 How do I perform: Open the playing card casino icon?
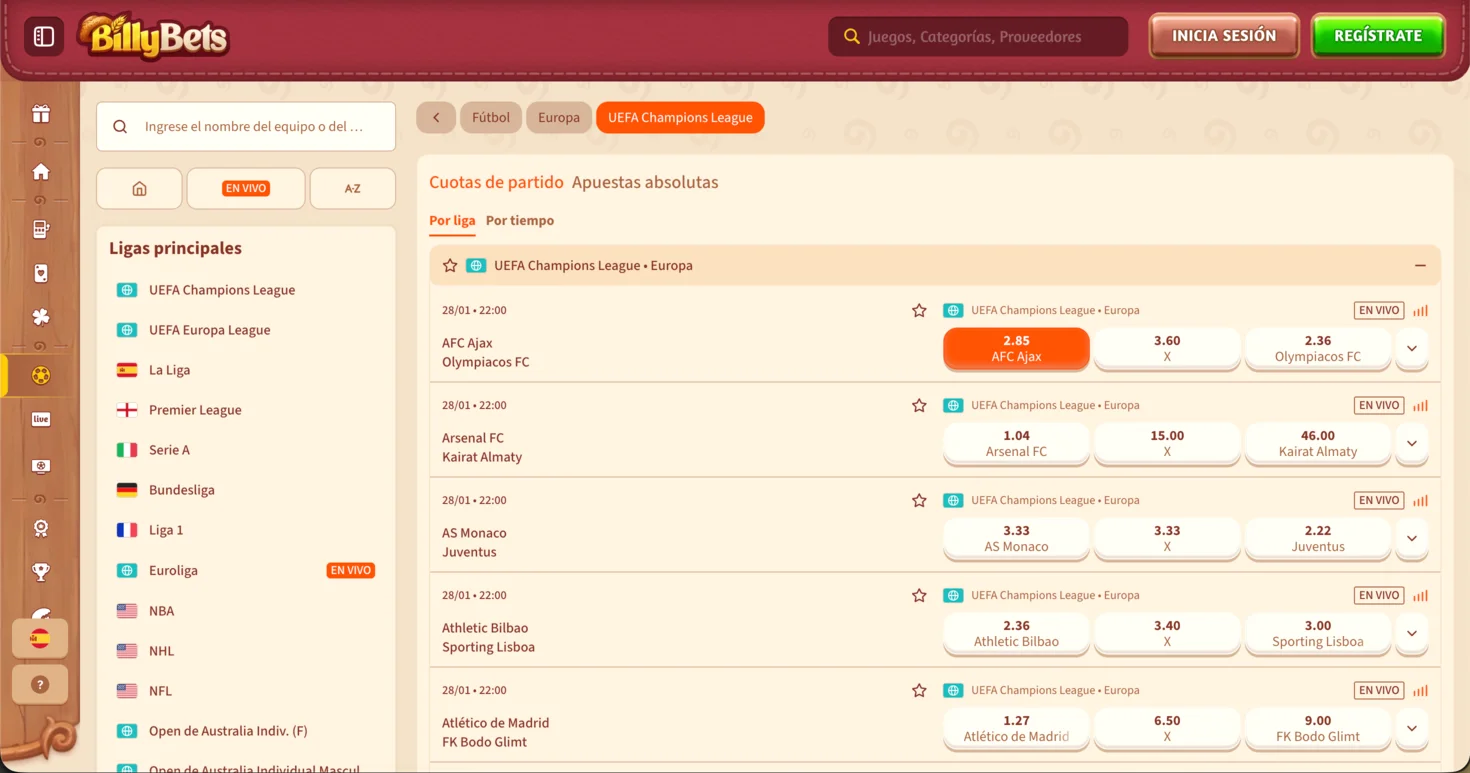pyautogui.click(x=41, y=273)
